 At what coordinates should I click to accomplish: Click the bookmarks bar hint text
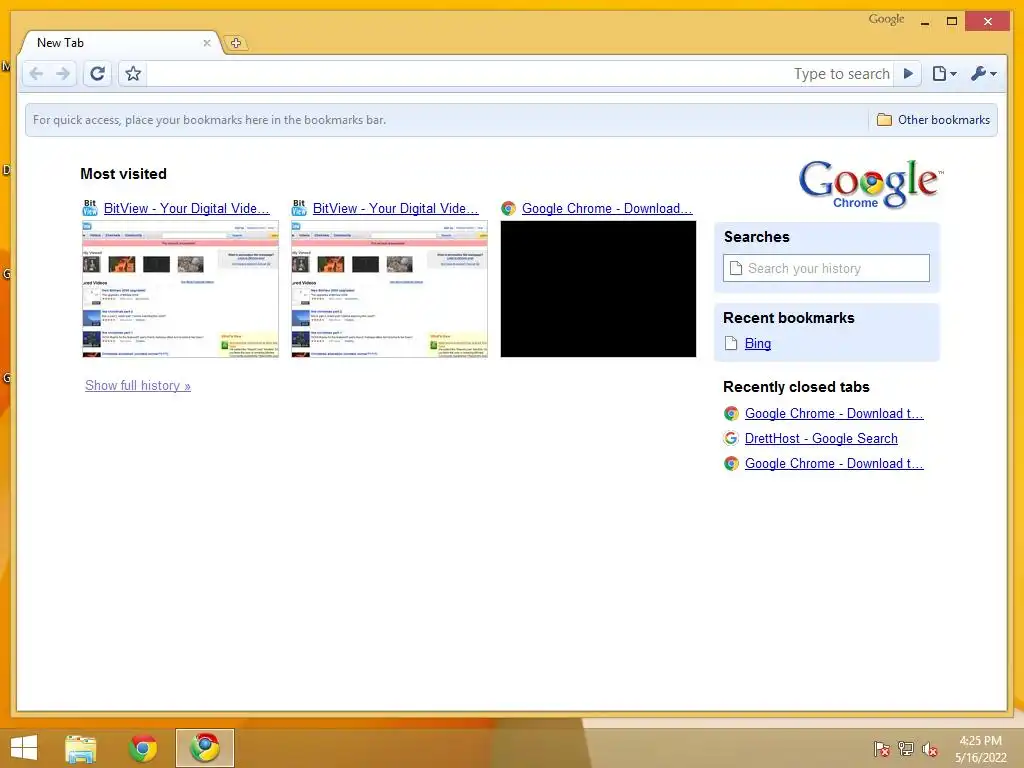tap(209, 120)
